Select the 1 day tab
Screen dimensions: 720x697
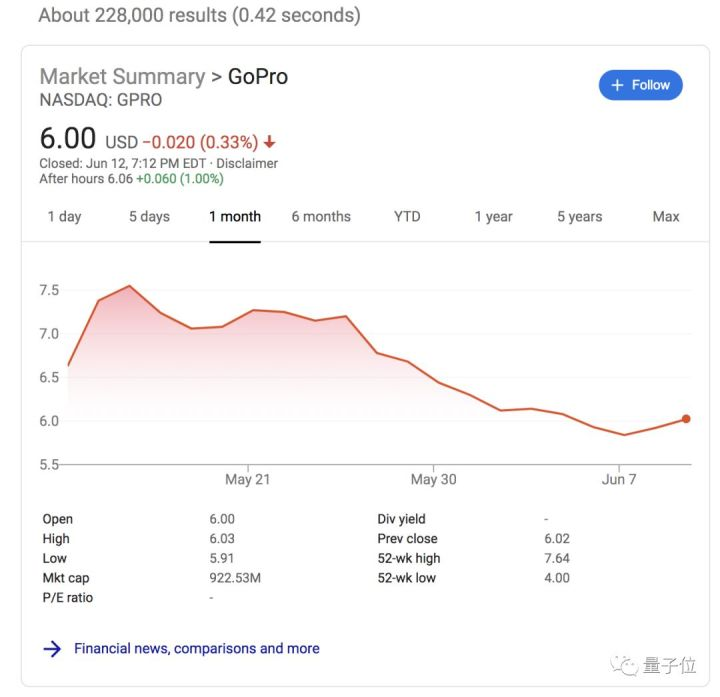pos(64,216)
